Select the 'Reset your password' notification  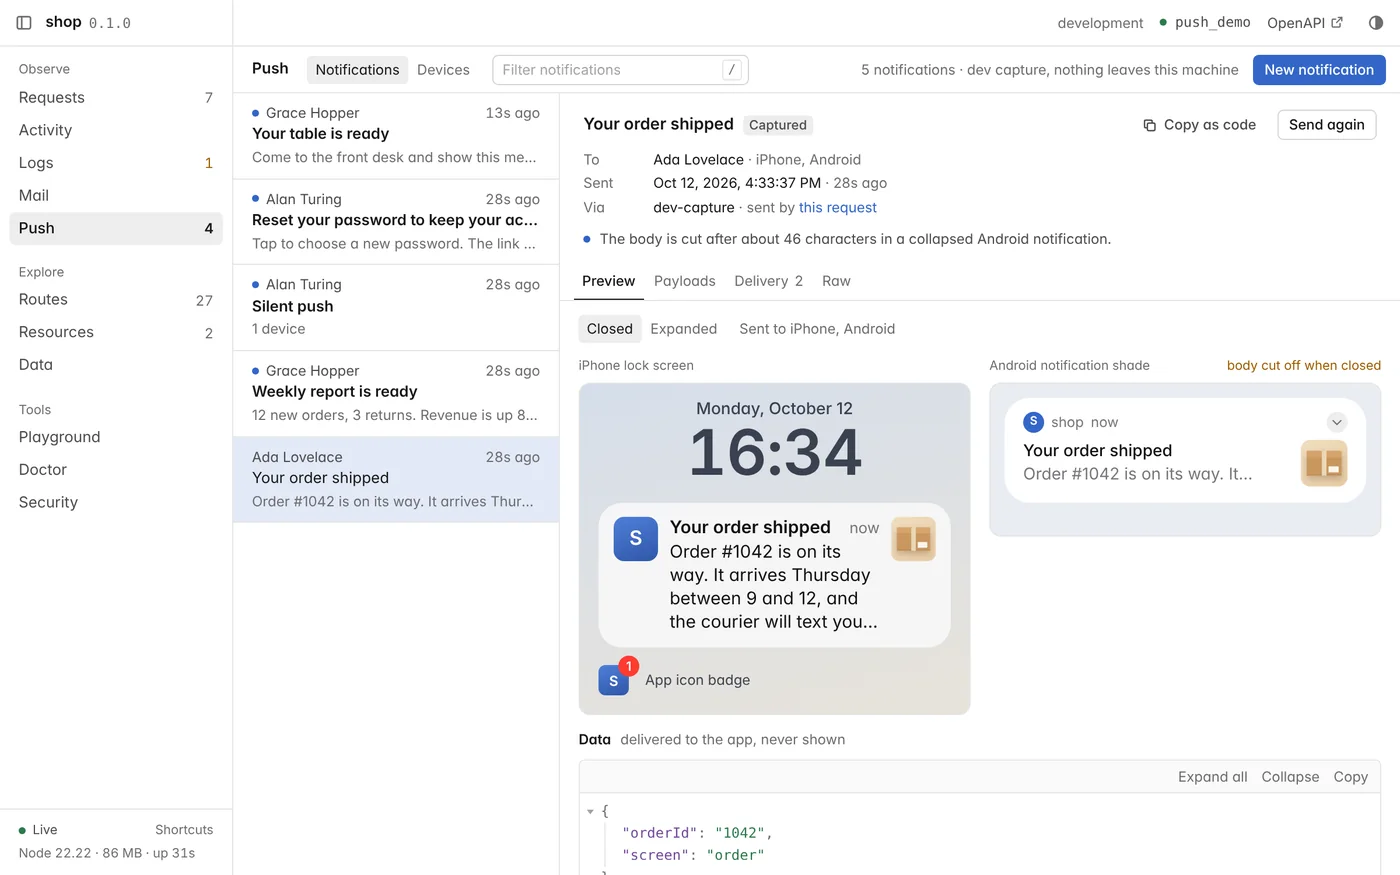(x=396, y=222)
